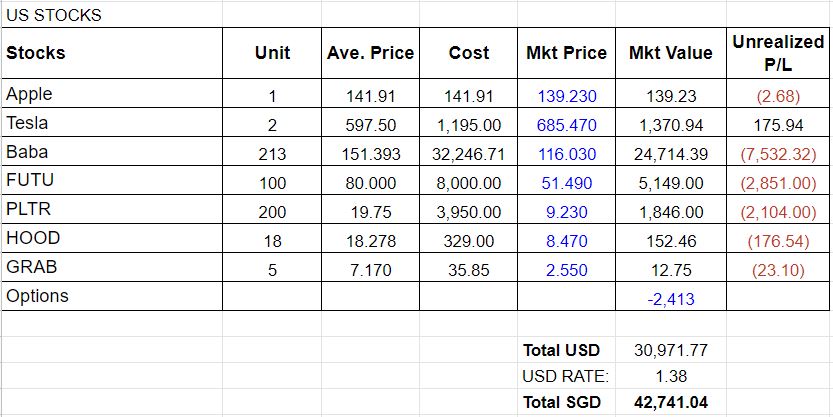Click the Mkt Value column header
The height and width of the screenshot is (417, 833).
tap(670, 53)
